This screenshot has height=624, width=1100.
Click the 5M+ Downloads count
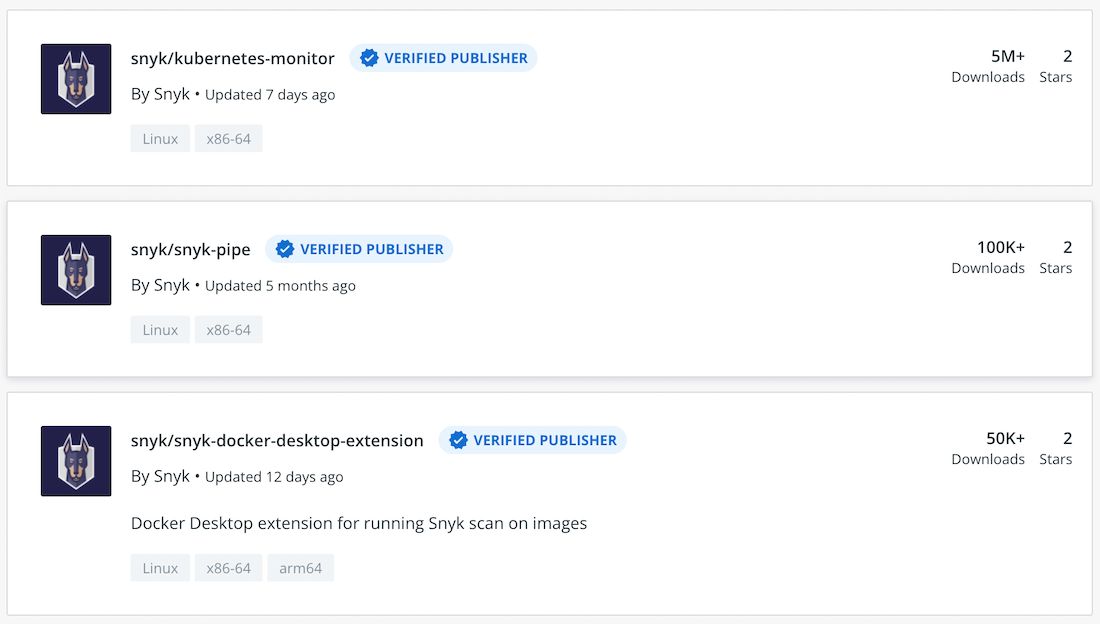tap(988, 66)
